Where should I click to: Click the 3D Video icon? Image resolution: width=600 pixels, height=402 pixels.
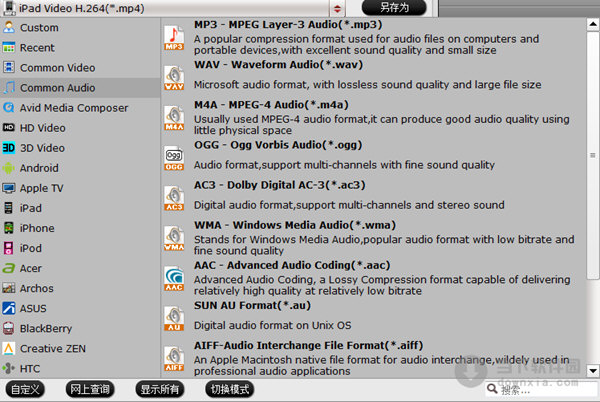point(8,148)
